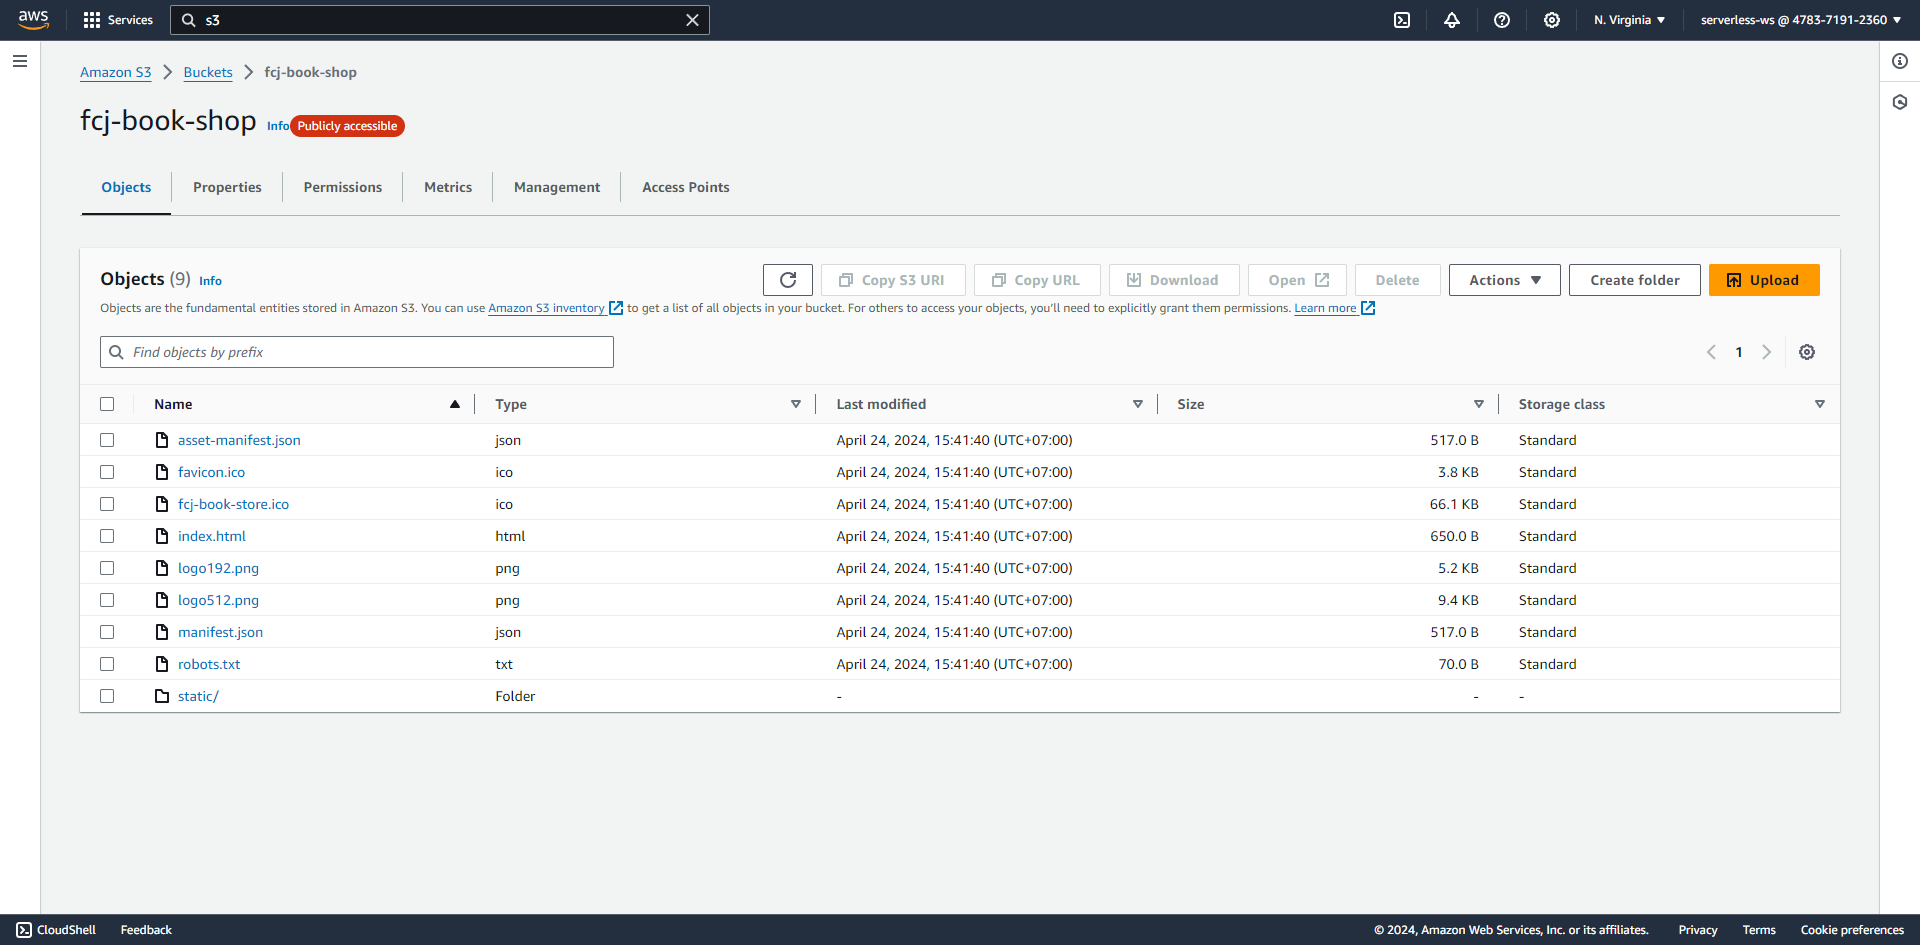Image resolution: width=1920 pixels, height=945 pixels.
Task: Open the index.html object
Action: [x=212, y=536]
